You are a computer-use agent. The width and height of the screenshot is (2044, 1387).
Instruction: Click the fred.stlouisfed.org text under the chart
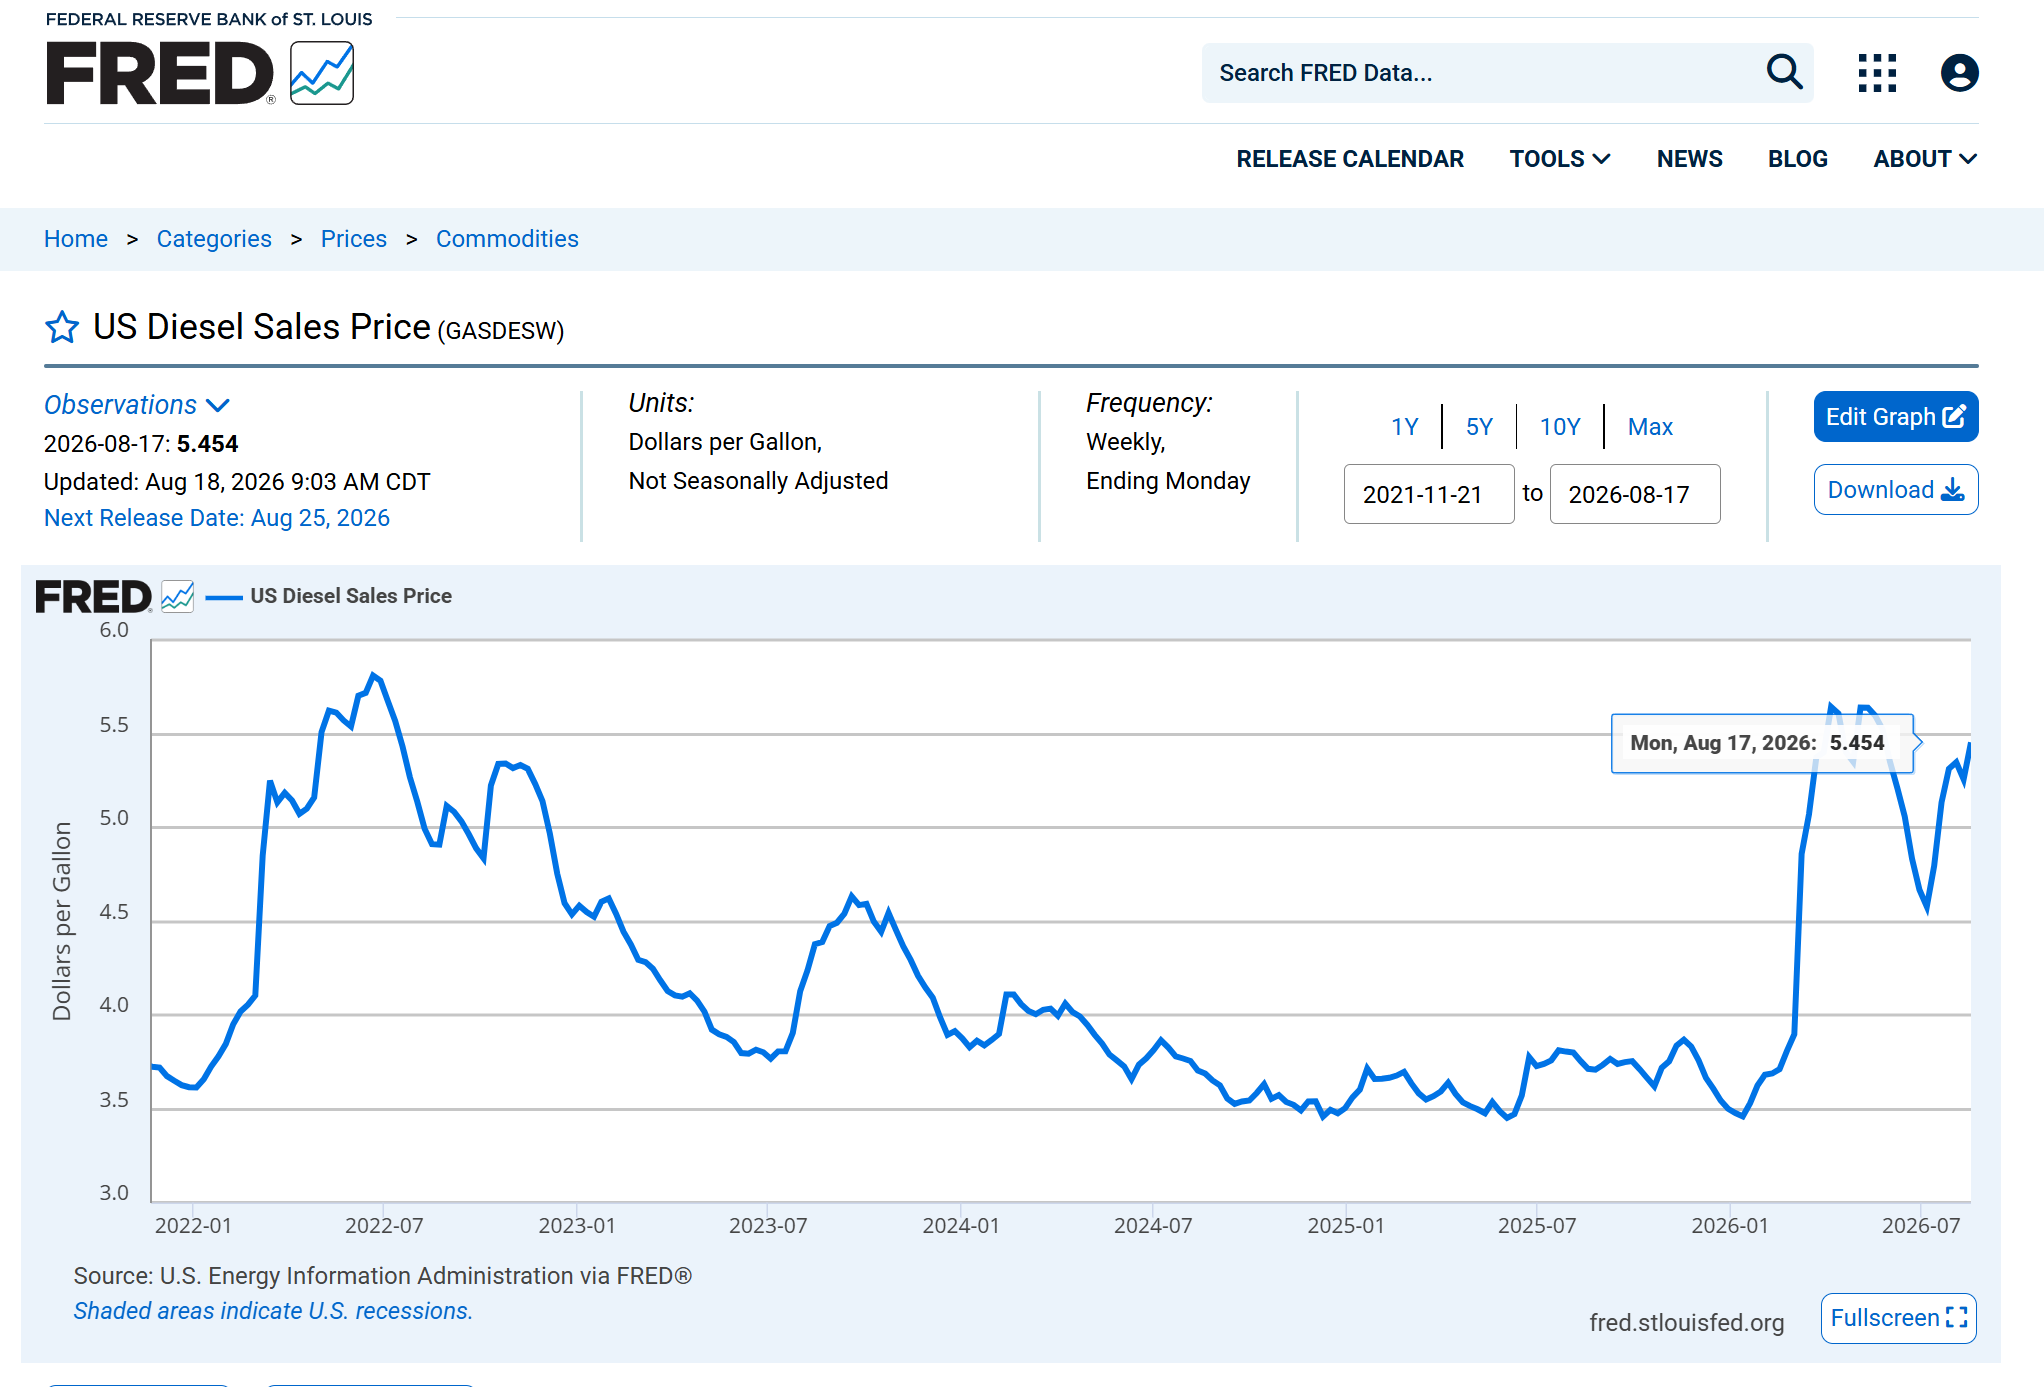(1686, 1323)
